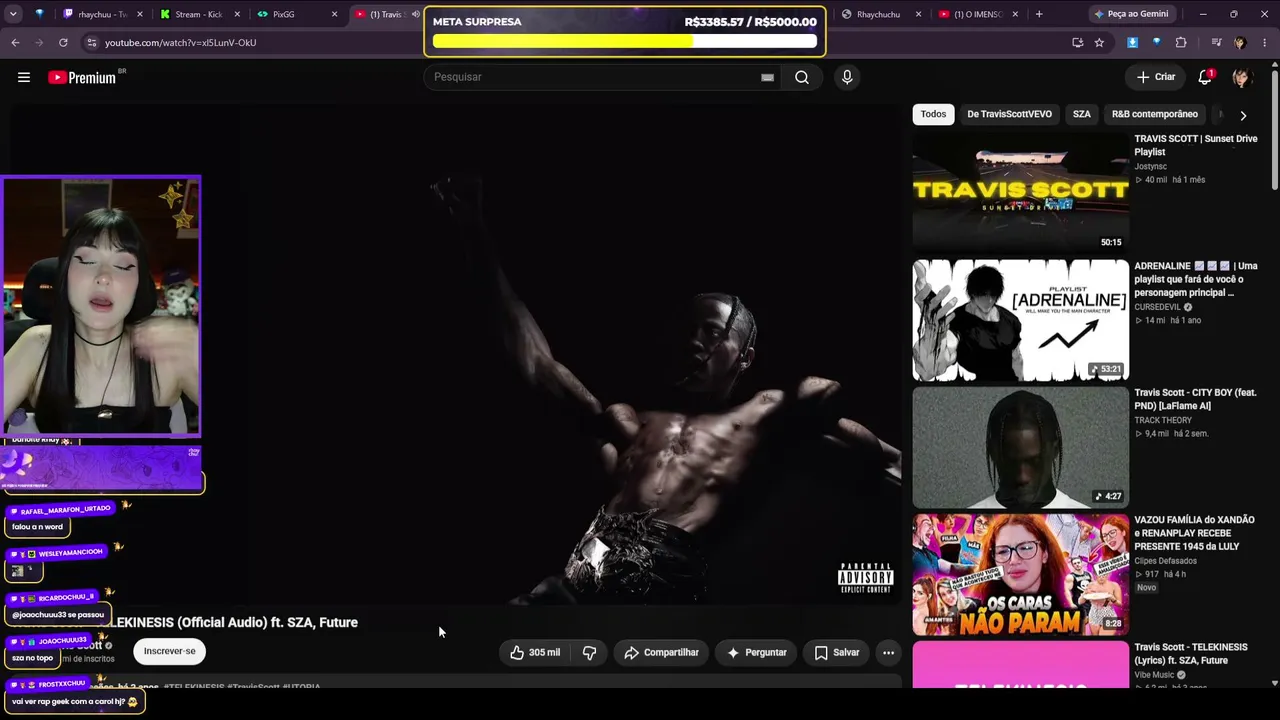Close the rhaychuu Twitch tab
This screenshot has width=1280, height=720.
pyautogui.click(x=139, y=14)
